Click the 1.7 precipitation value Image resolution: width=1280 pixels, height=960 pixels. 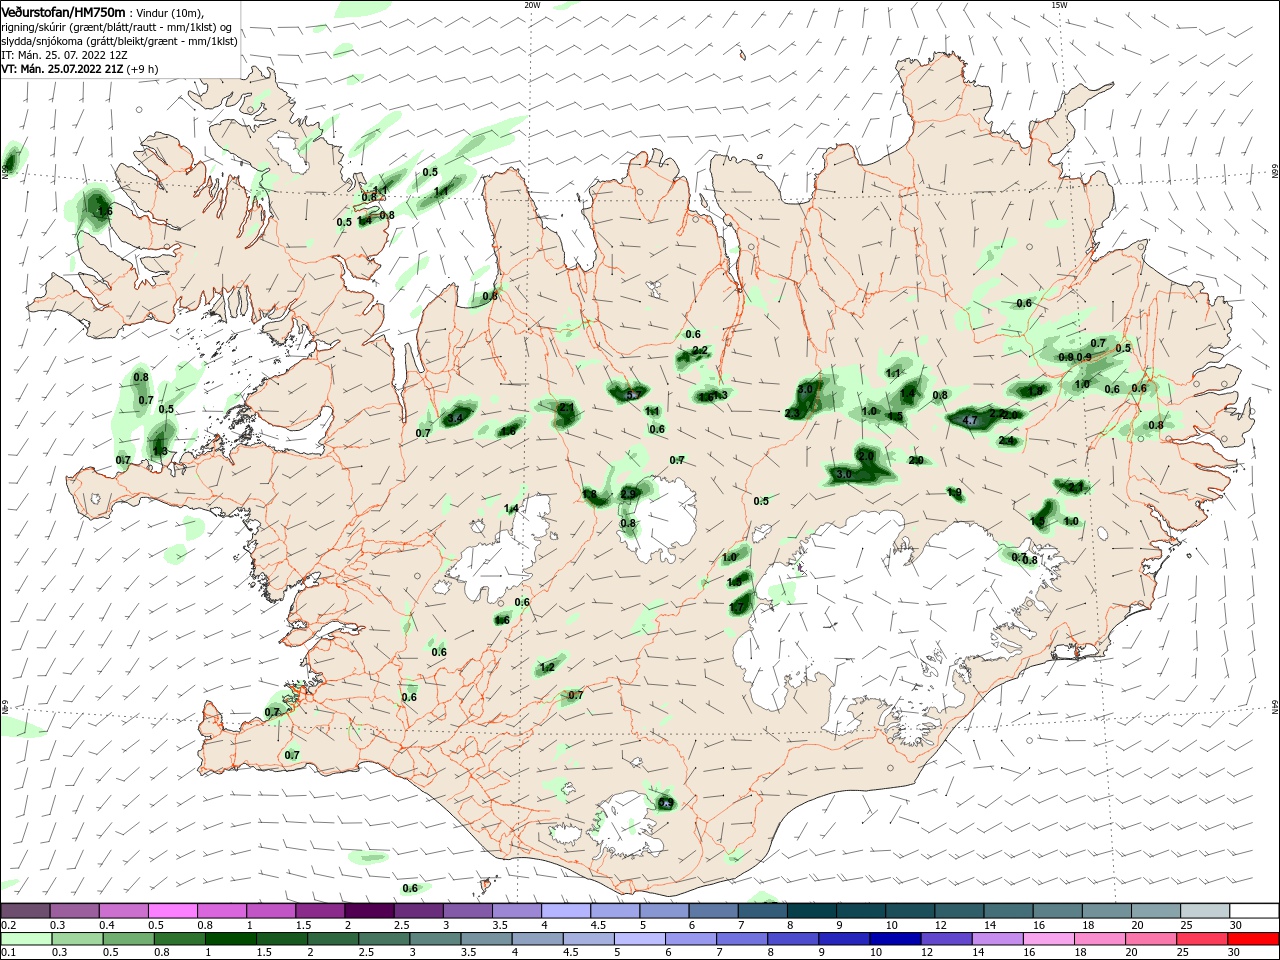tap(737, 606)
